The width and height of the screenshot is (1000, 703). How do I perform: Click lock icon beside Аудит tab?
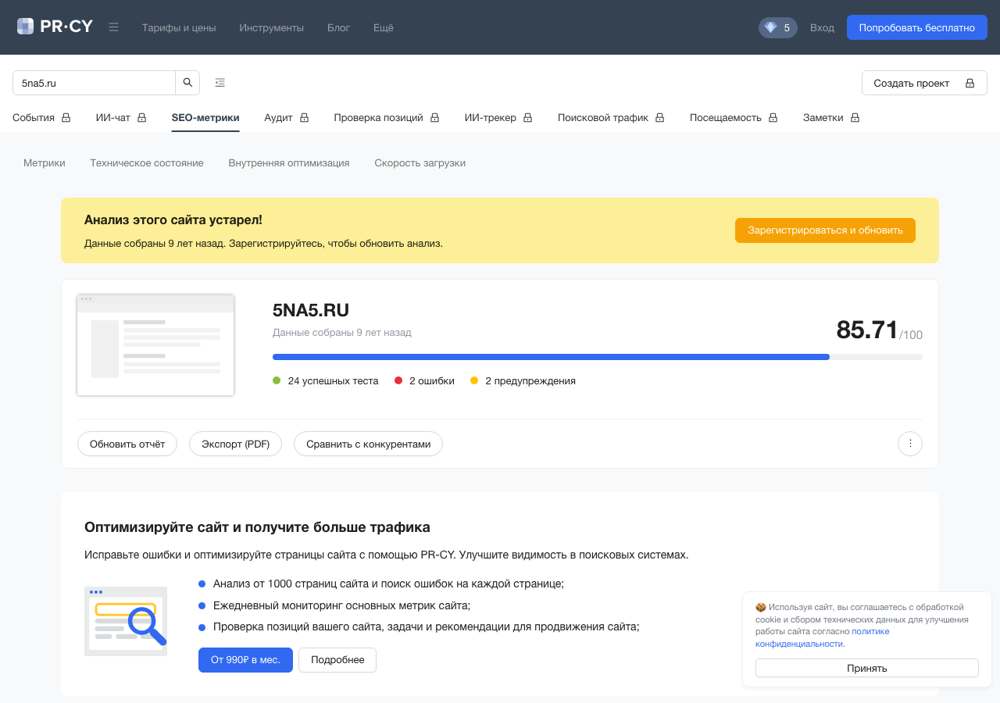(x=304, y=117)
